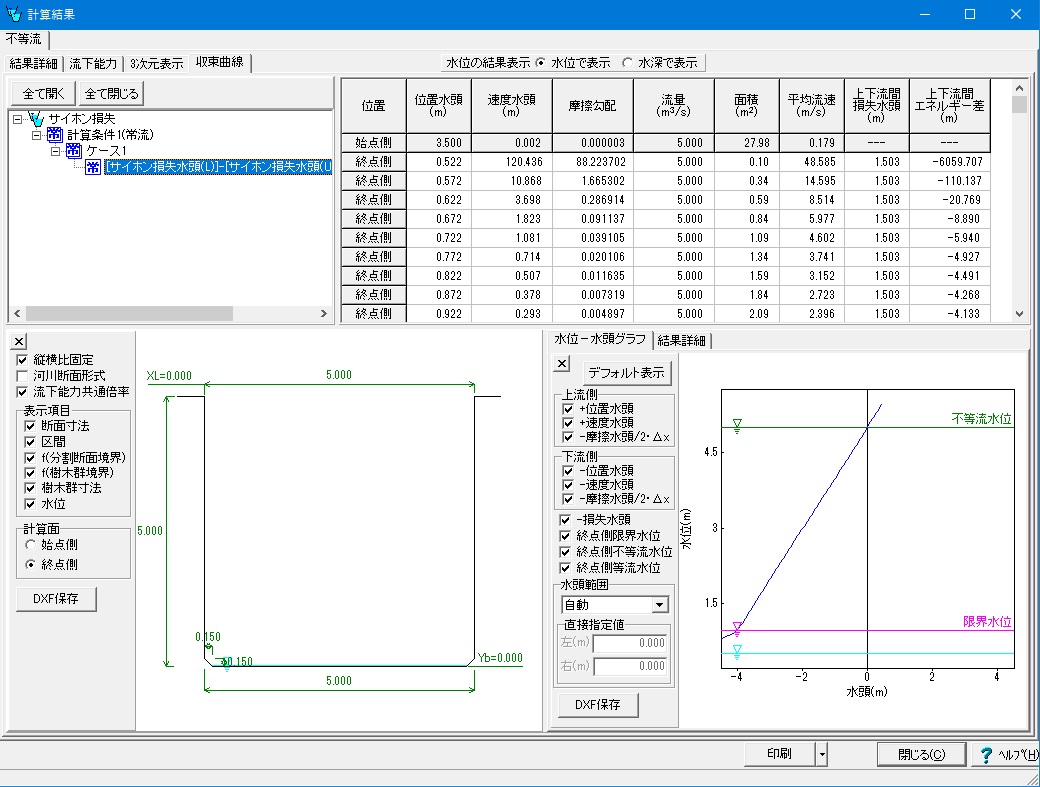1040x787 pixels.
Task: Open the 3次元表示 tab
Action: coord(157,64)
